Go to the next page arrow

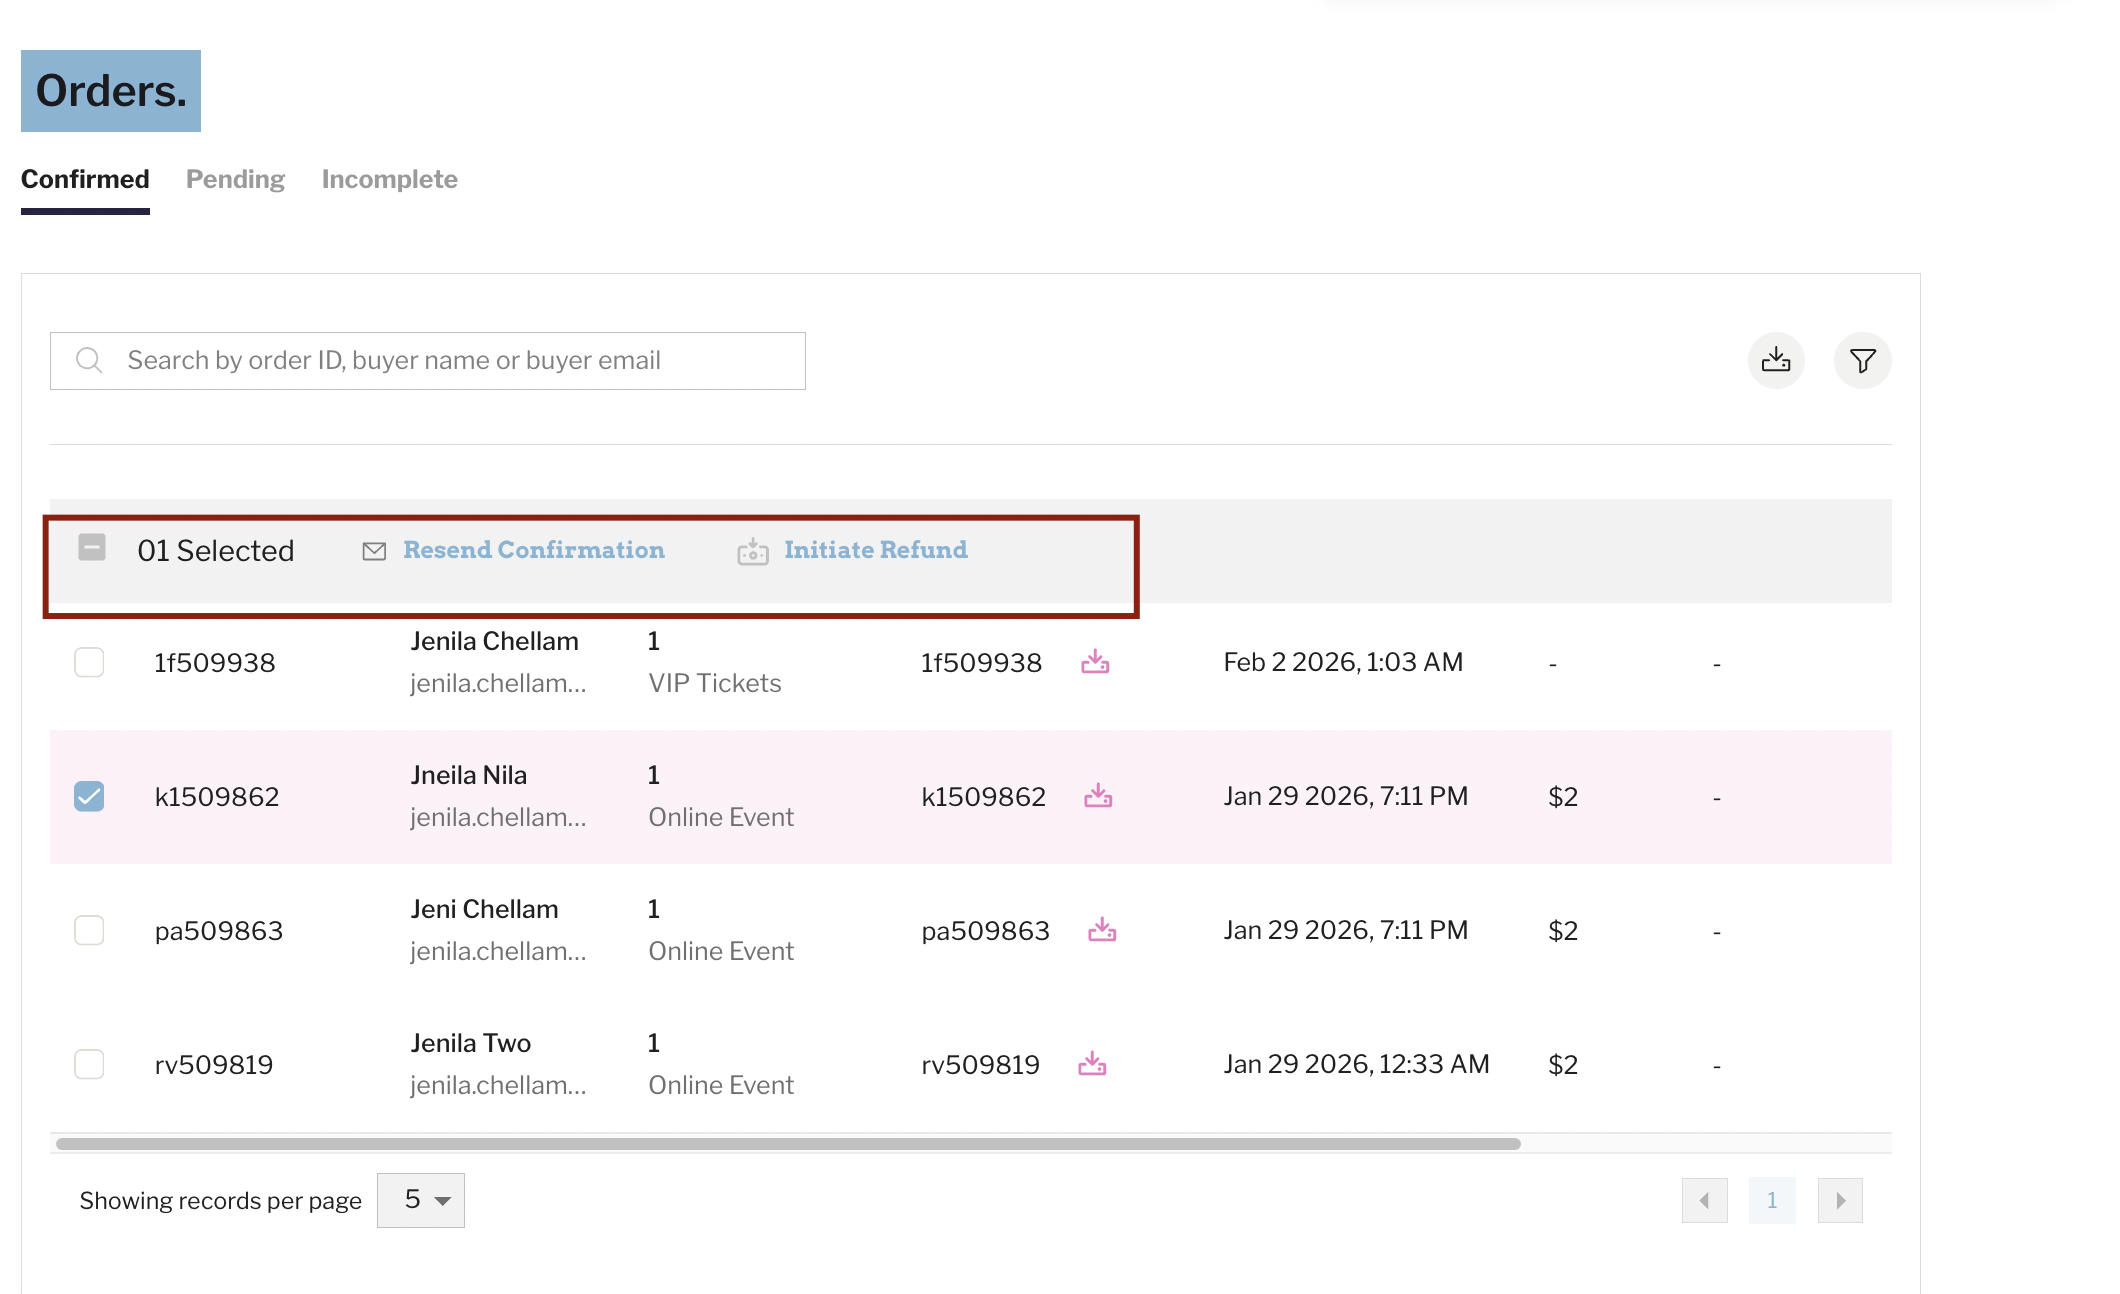click(1840, 1200)
